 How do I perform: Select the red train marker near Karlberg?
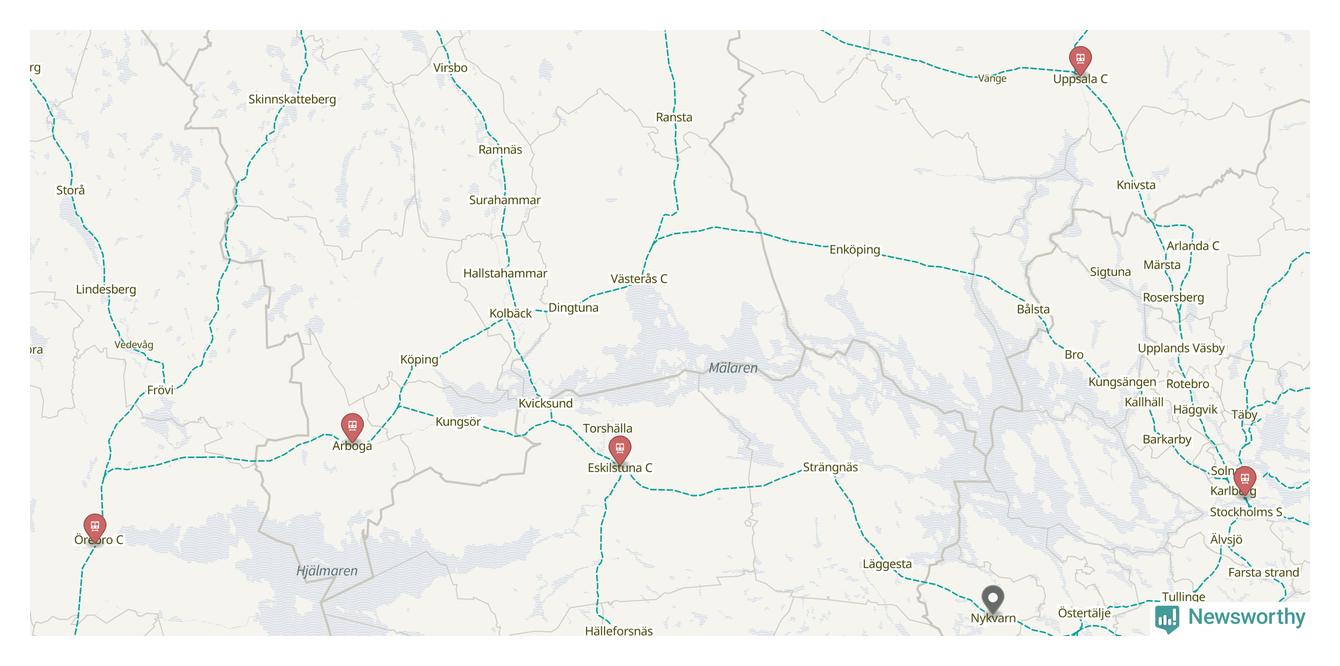1245,481
